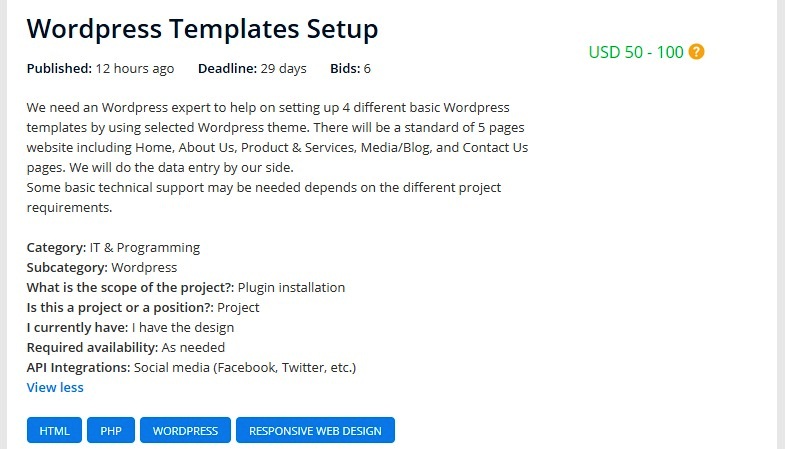Click the I have the design line
This screenshot has height=449, width=785.
[130, 327]
